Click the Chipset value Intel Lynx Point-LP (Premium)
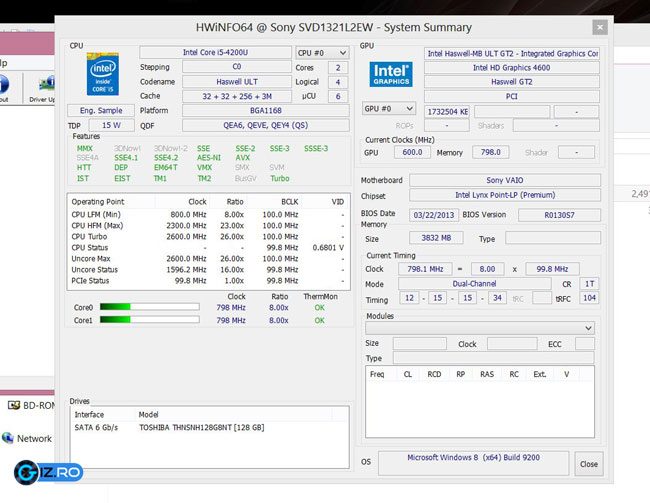650x503 pixels. [504, 195]
